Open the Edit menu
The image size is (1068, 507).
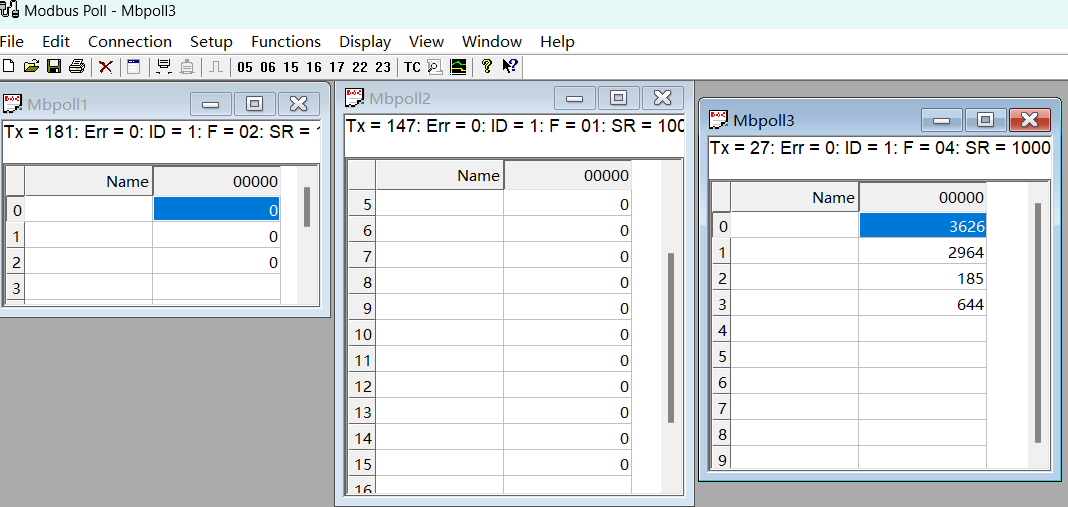coord(56,42)
